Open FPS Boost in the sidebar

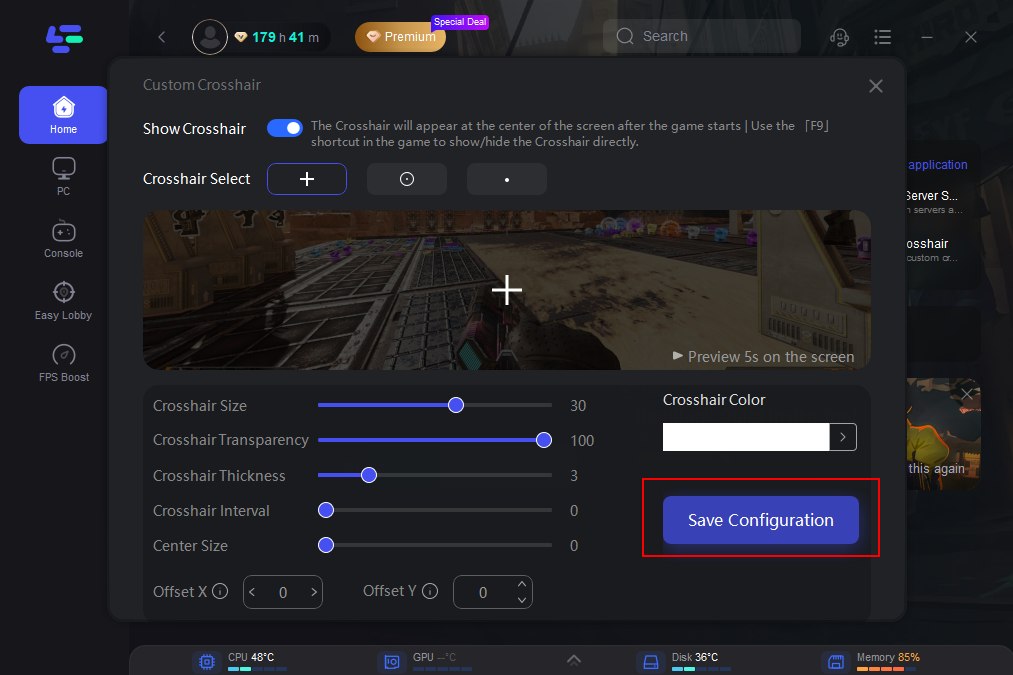[63, 361]
